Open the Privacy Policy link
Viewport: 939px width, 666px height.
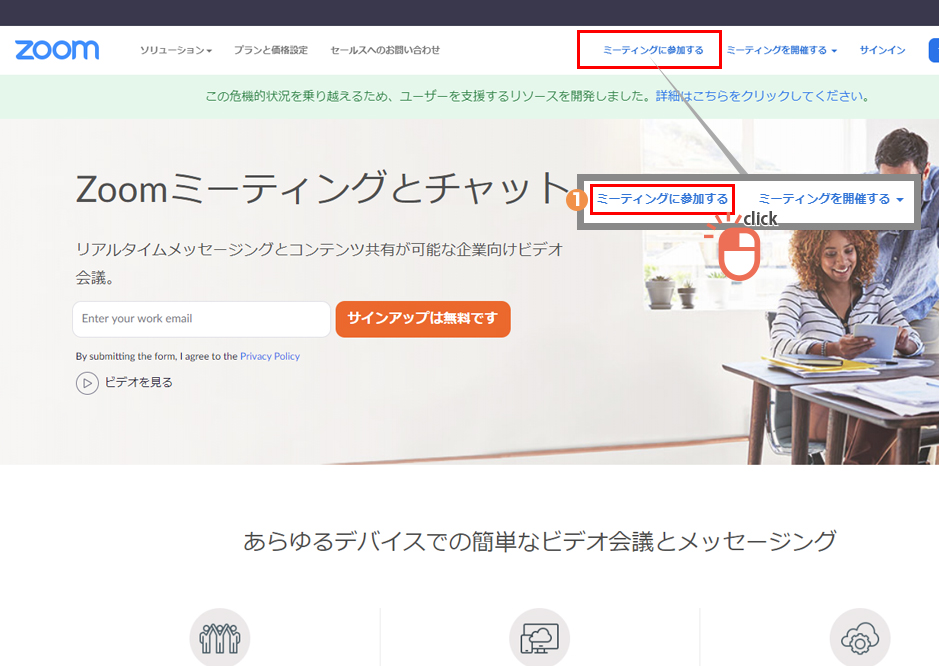[x=270, y=356]
